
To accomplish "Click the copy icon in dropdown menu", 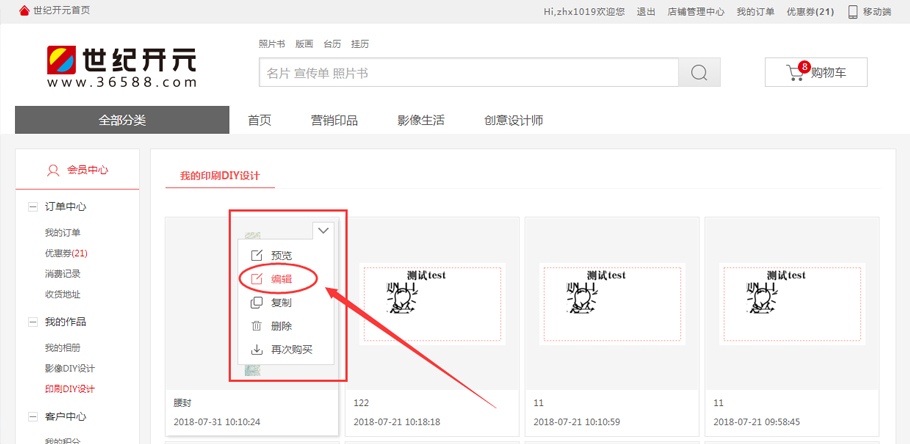I will (256, 302).
